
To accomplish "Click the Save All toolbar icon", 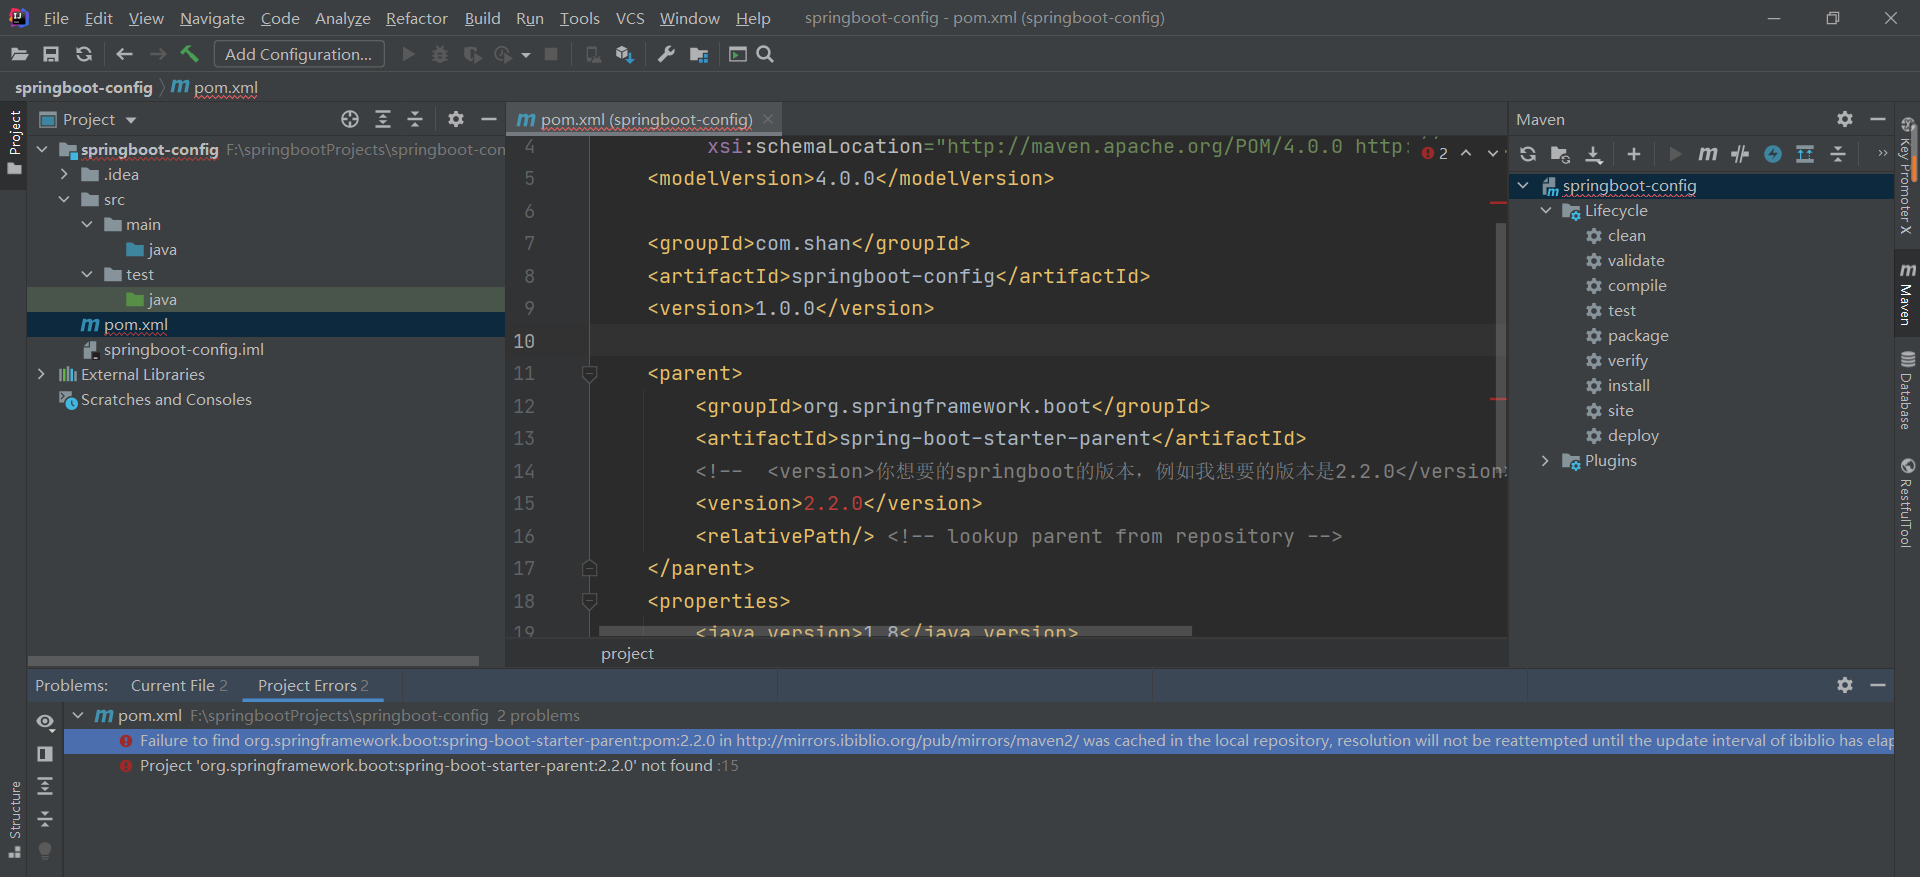I will coord(51,54).
